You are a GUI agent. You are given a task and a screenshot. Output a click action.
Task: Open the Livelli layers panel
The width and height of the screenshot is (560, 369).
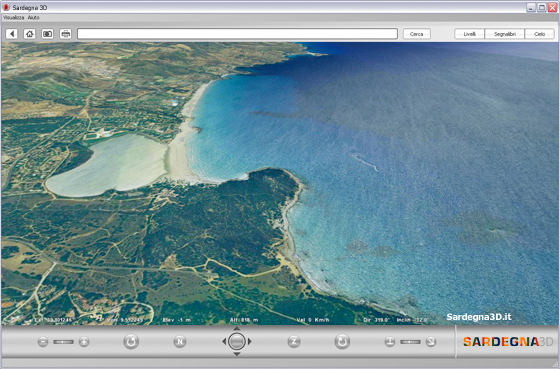tap(469, 34)
